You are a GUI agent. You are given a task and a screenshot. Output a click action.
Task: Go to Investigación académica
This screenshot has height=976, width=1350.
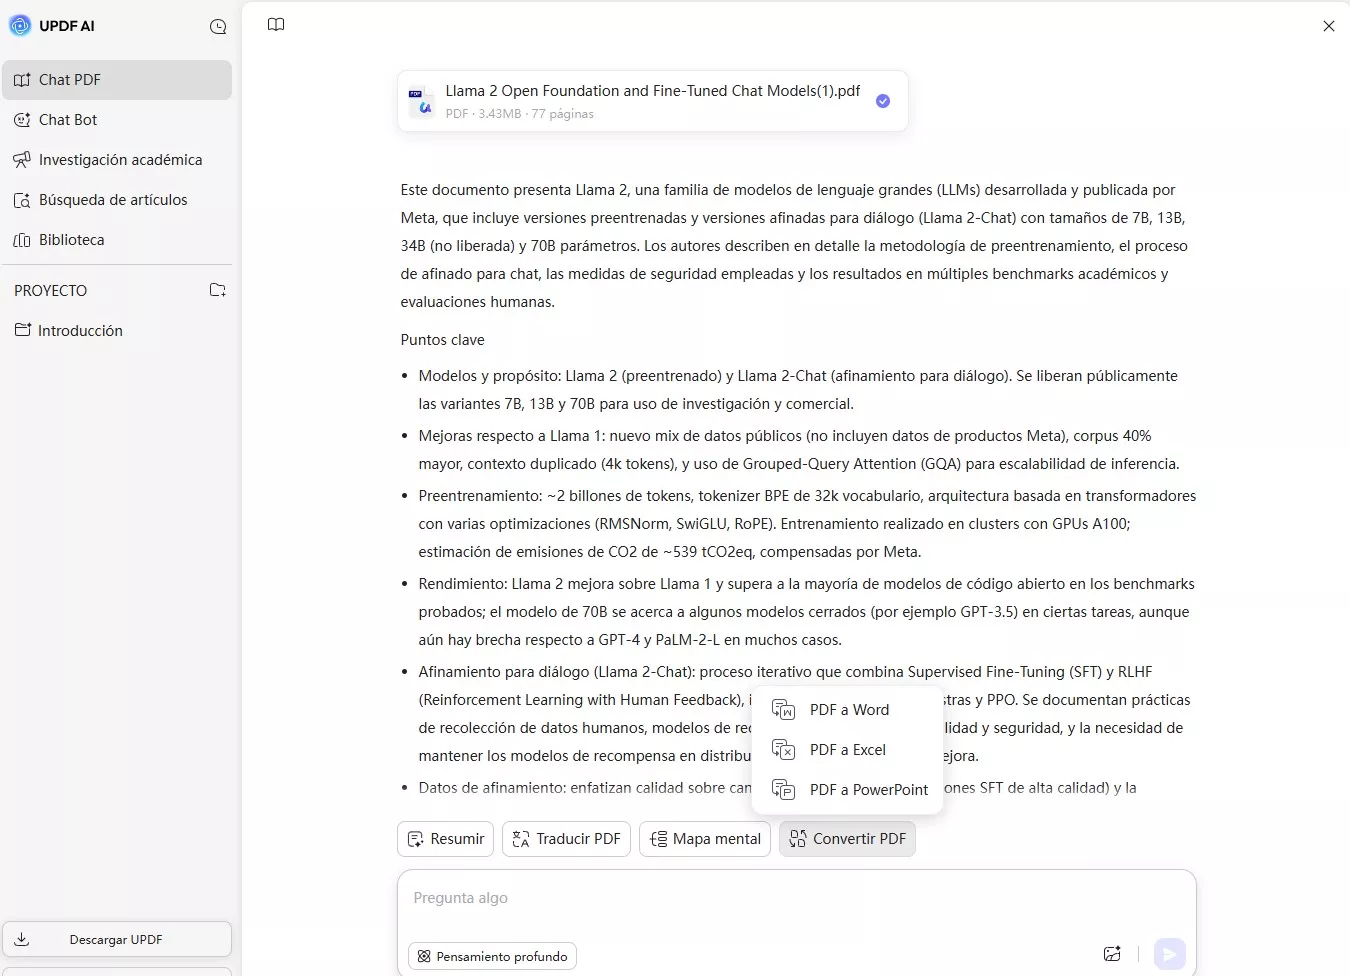[x=117, y=160]
